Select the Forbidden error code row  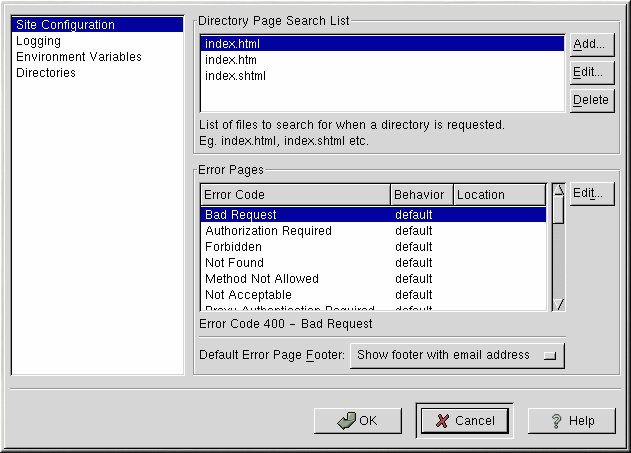[234, 247]
